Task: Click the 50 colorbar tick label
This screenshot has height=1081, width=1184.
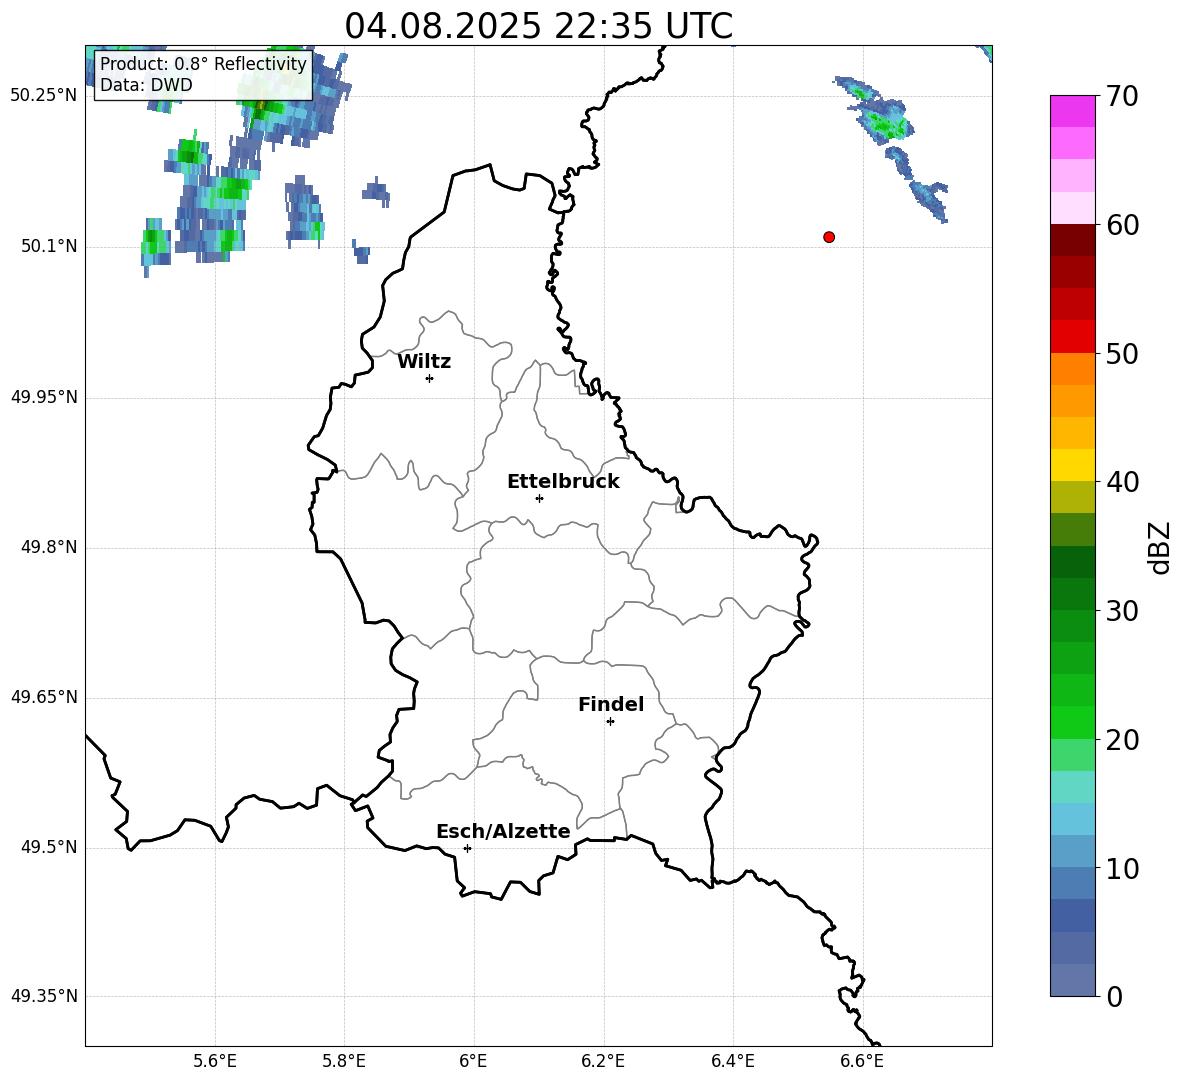Action: click(1121, 354)
